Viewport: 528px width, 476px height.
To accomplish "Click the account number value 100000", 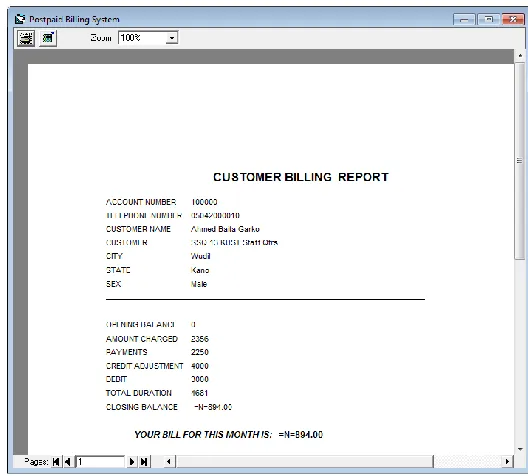I will pyautogui.click(x=204, y=202).
